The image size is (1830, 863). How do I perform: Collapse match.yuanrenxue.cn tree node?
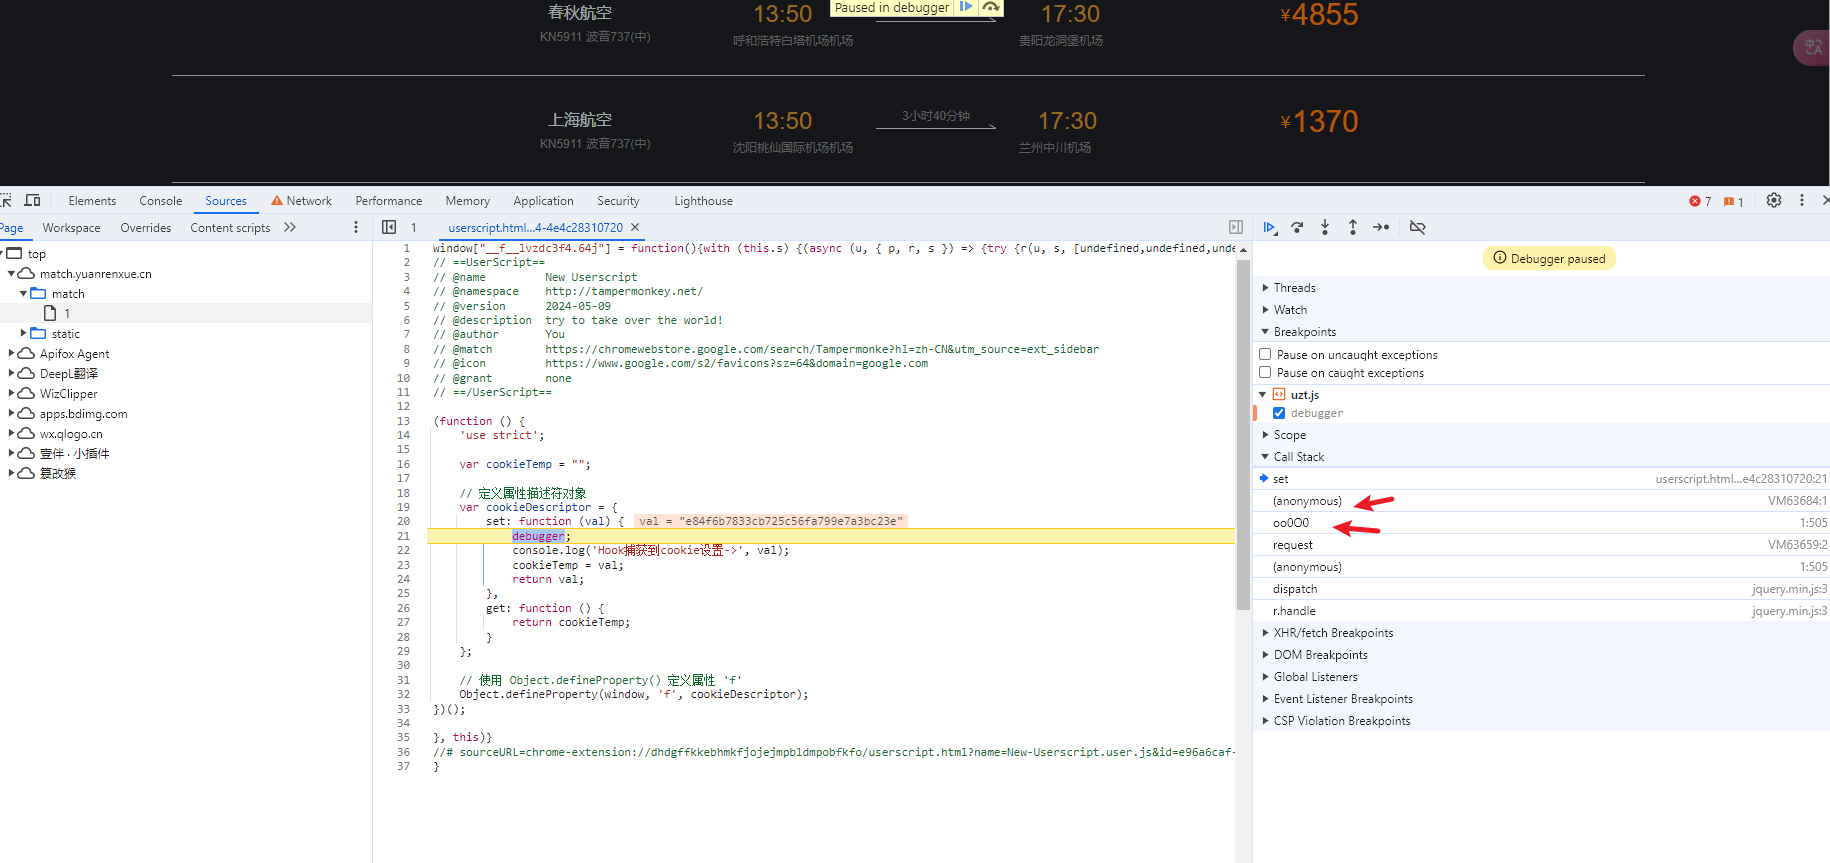coord(12,273)
